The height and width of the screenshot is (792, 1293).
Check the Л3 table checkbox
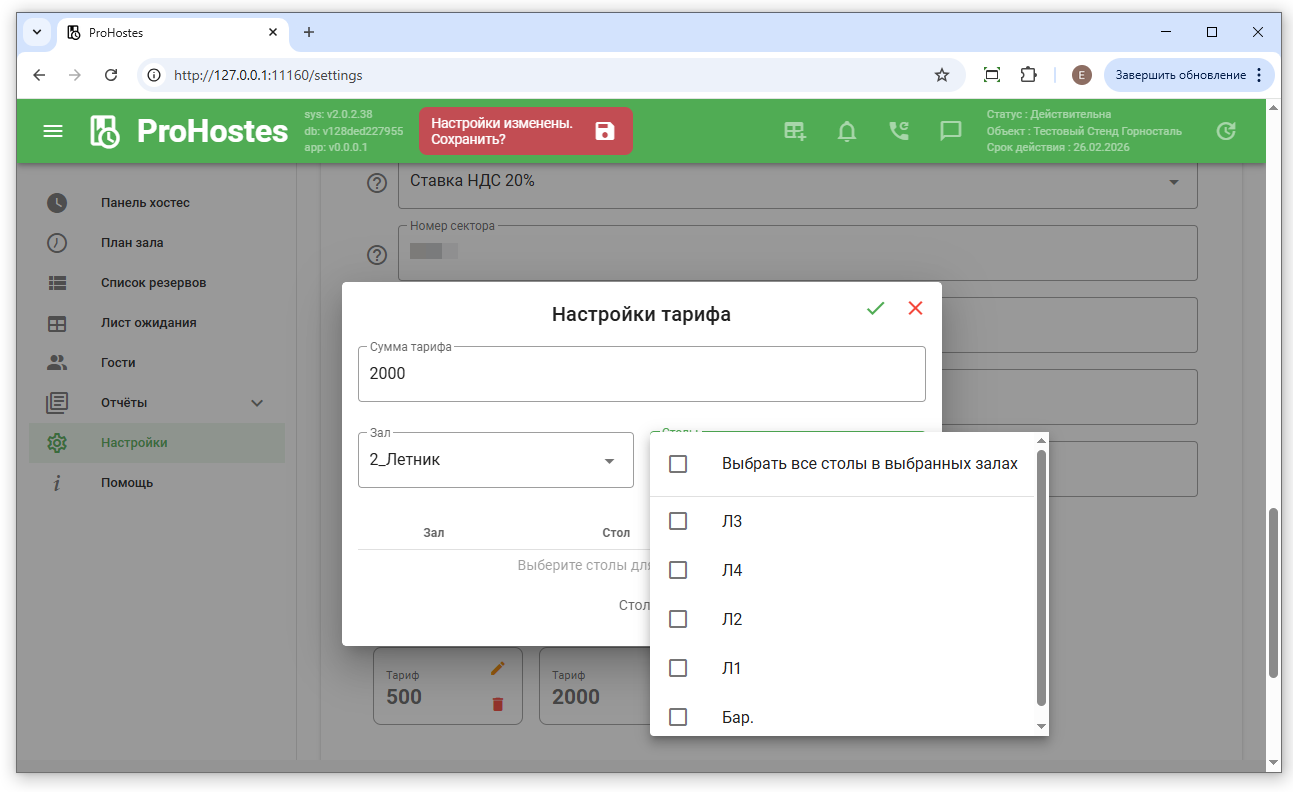(678, 521)
